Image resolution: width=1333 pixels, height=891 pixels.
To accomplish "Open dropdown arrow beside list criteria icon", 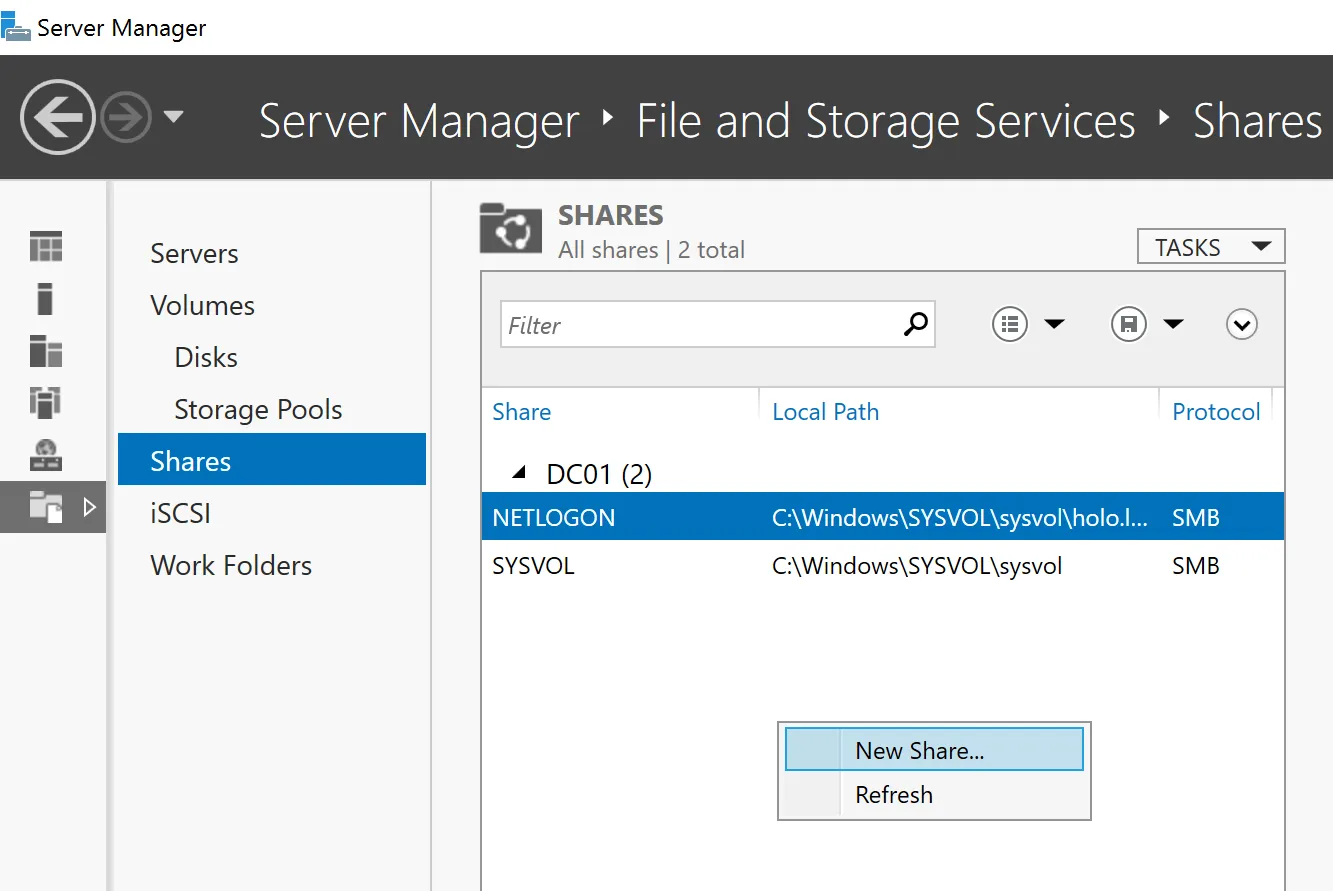I will [x=1054, y=324].
